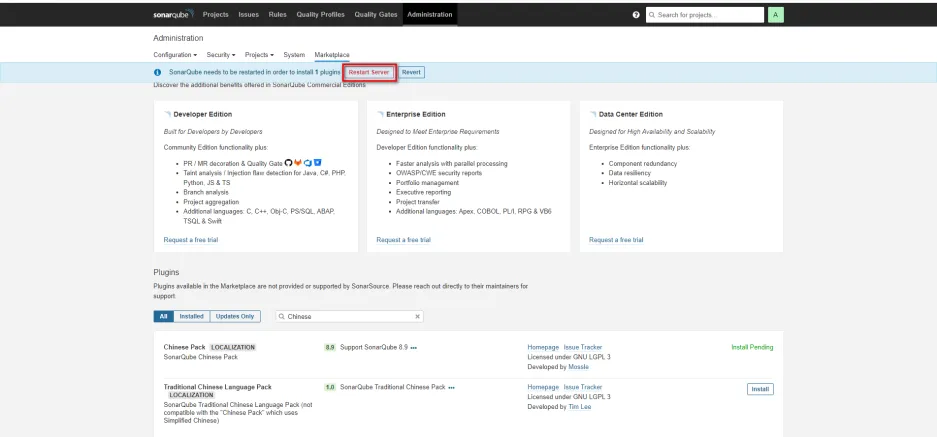Open Chinese Pack Issue Tracker link
This screenshot has width=937, height=437.
pos(583,347)
